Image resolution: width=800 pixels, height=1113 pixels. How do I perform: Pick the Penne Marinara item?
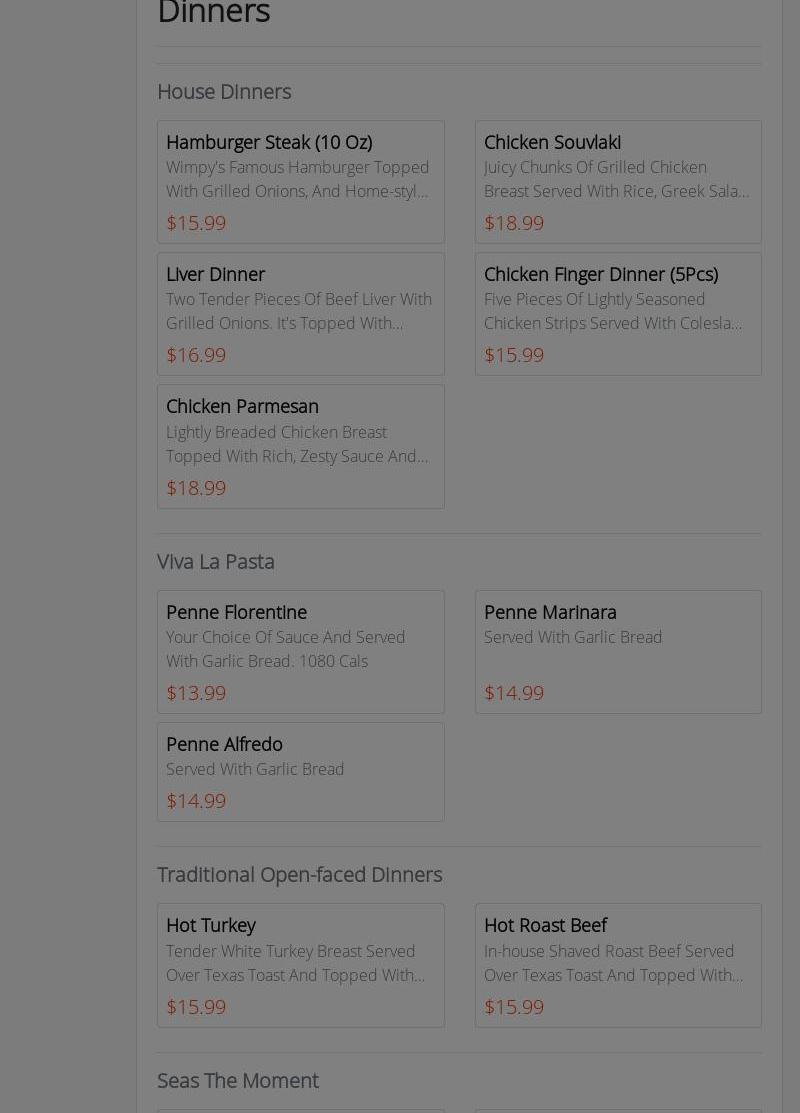(550, 612)
